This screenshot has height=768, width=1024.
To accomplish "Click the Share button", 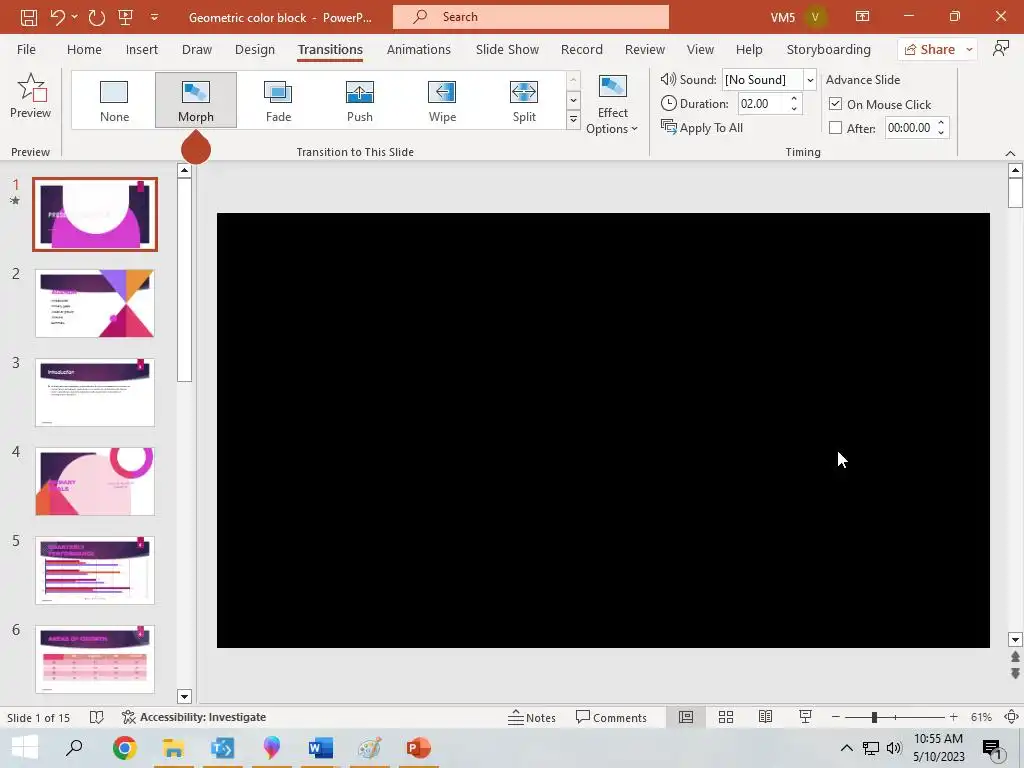I will (929, 50).
